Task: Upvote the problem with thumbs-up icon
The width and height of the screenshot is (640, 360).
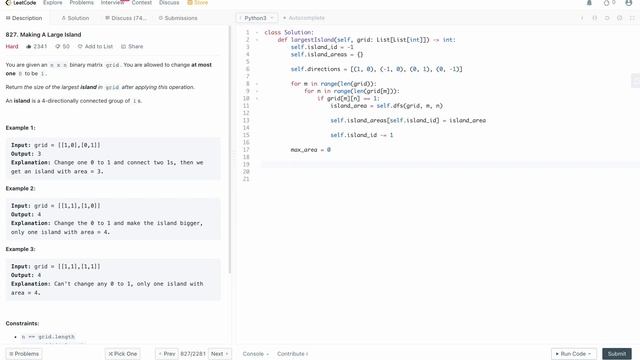Action: tap(29, 47)
